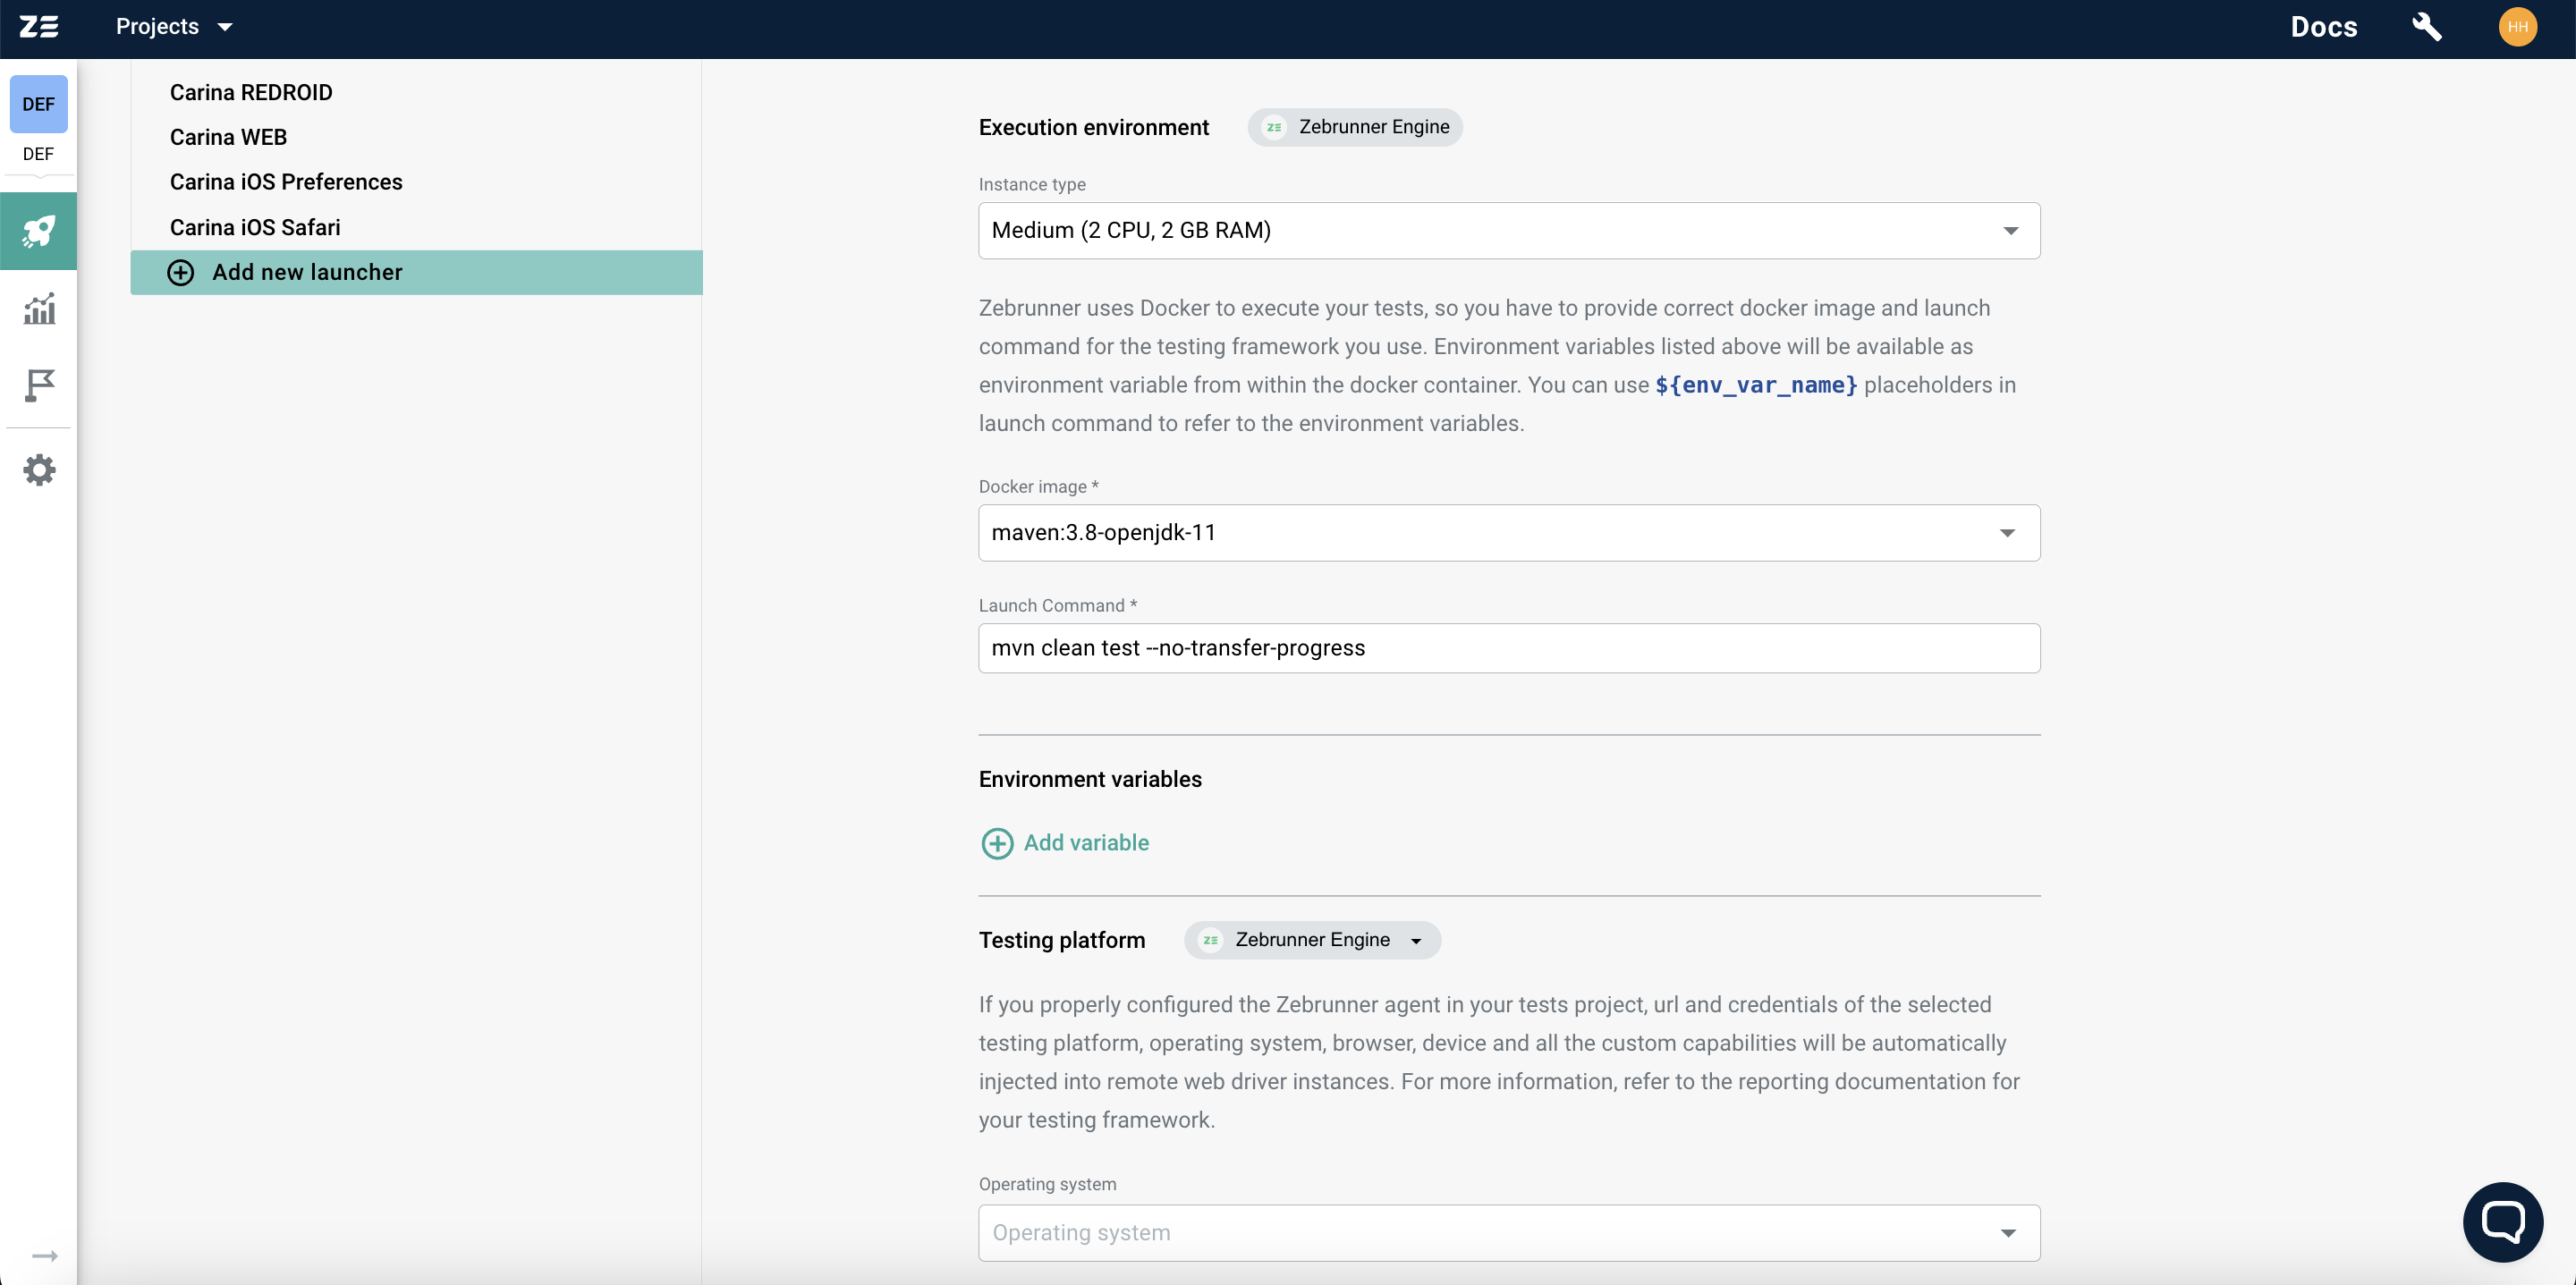The width and height of the screenshot is (2576, 1285).
Task: Open the settings gear icon
Action: (x=39, y=470)
